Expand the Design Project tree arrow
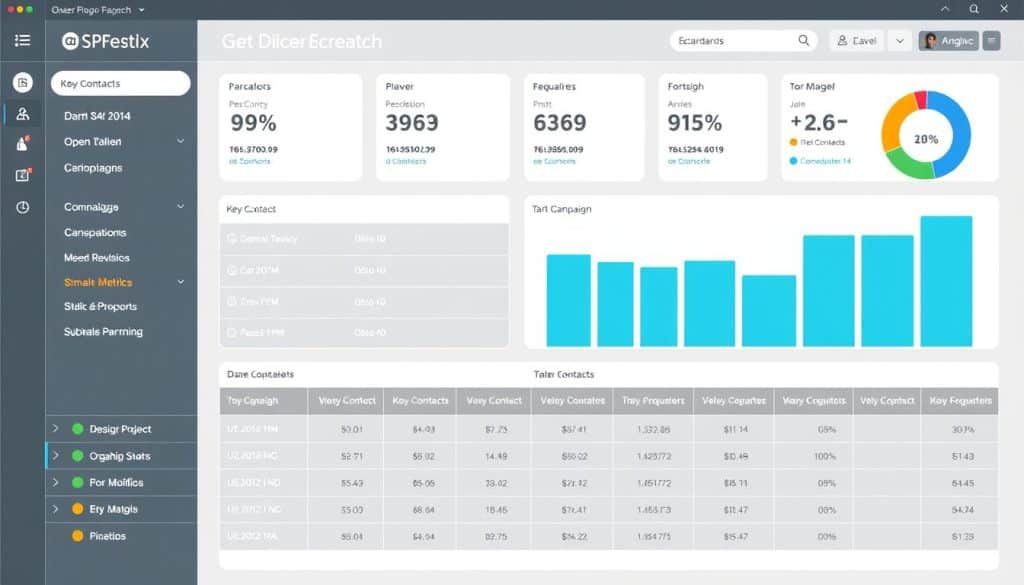Screen dimensions: 1024x585 (56, 429)
